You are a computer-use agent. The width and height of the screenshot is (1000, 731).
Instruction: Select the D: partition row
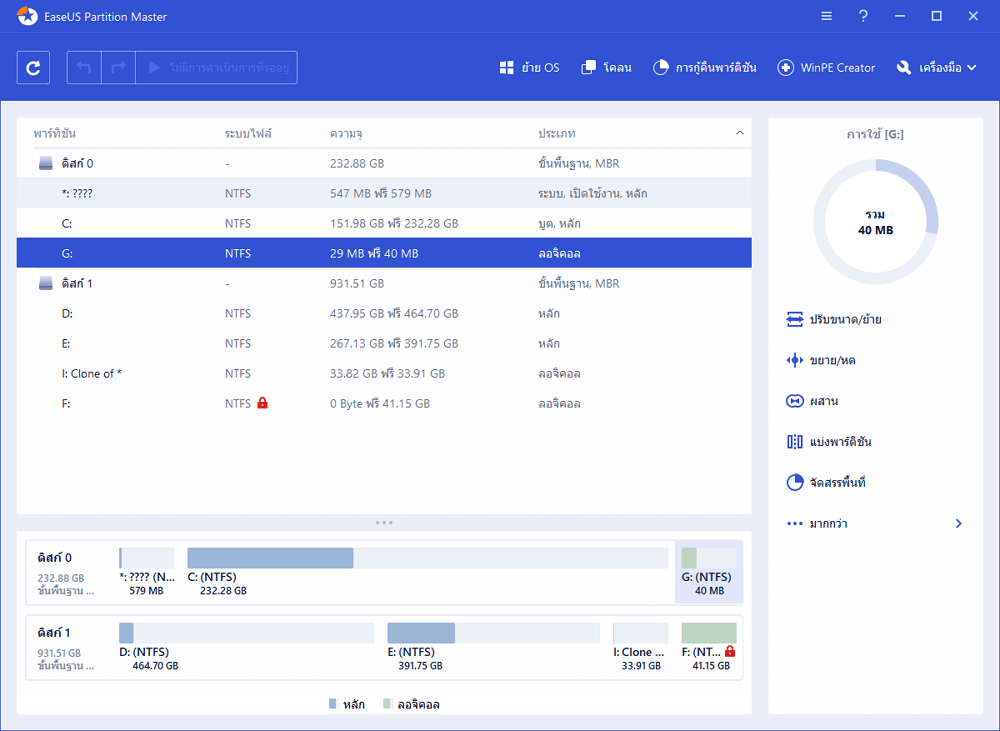point(384,313)
